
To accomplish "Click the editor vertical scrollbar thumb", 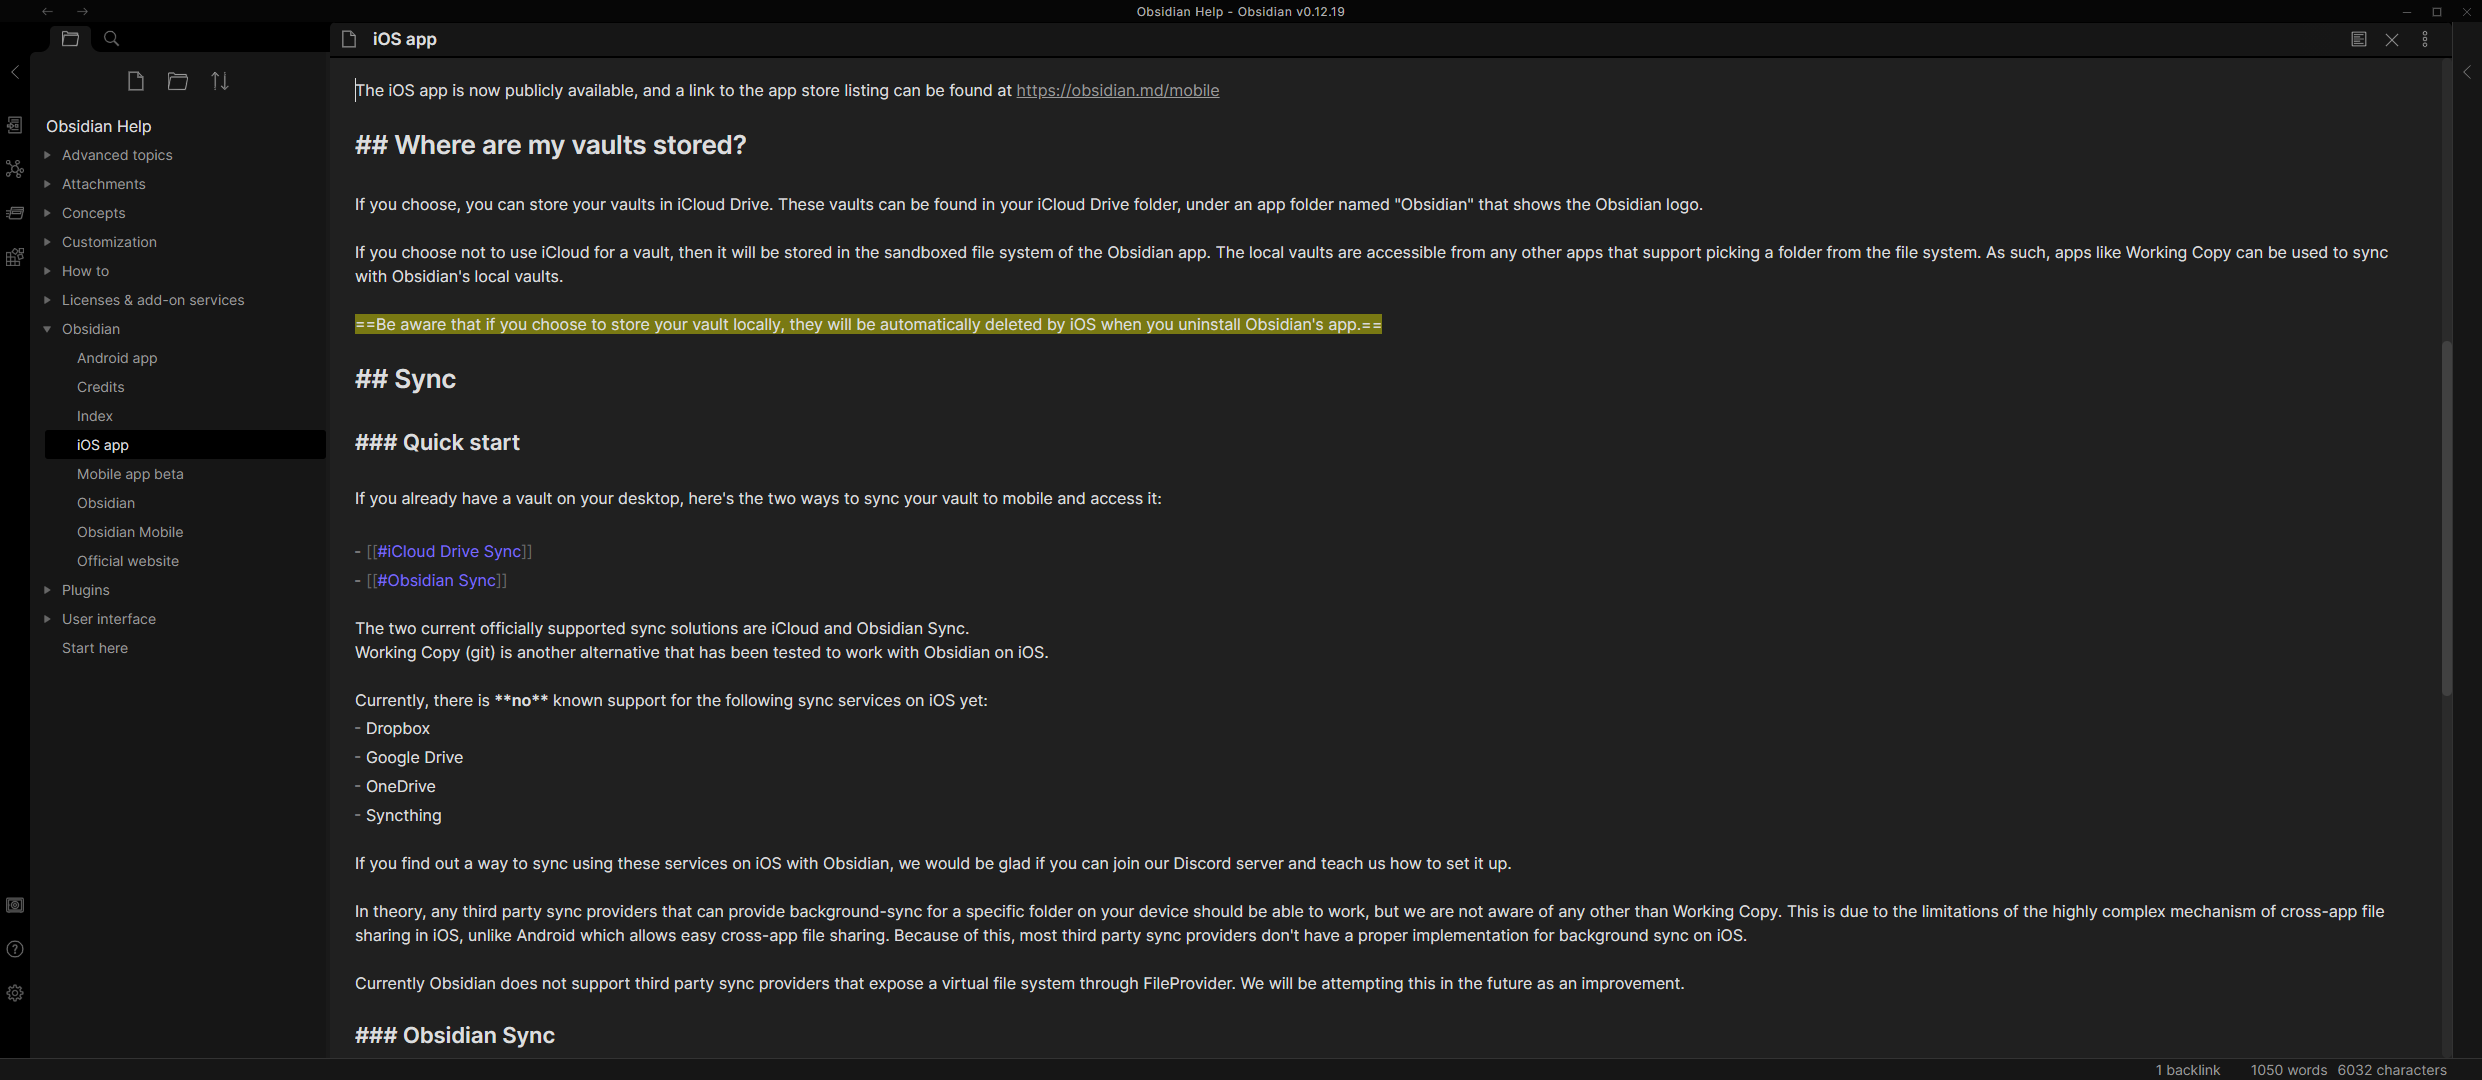I will [2447, 518].
